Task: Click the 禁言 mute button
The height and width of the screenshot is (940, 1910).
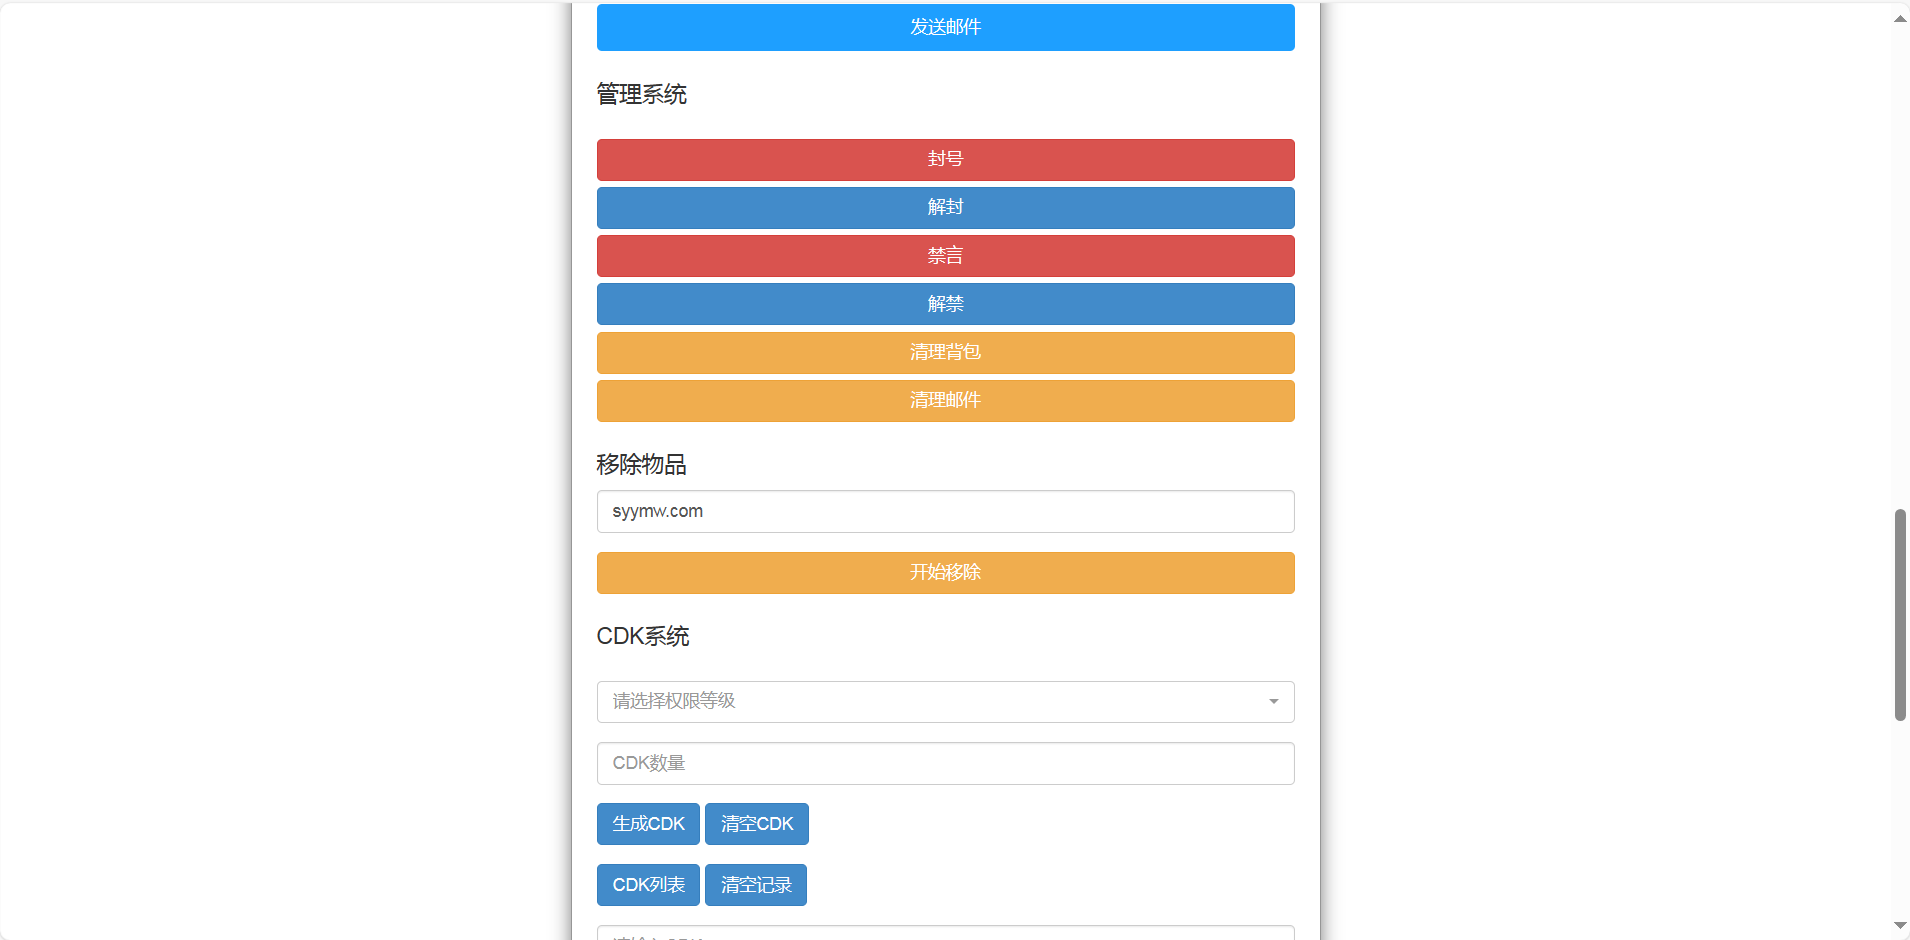Action: [944, 255]
